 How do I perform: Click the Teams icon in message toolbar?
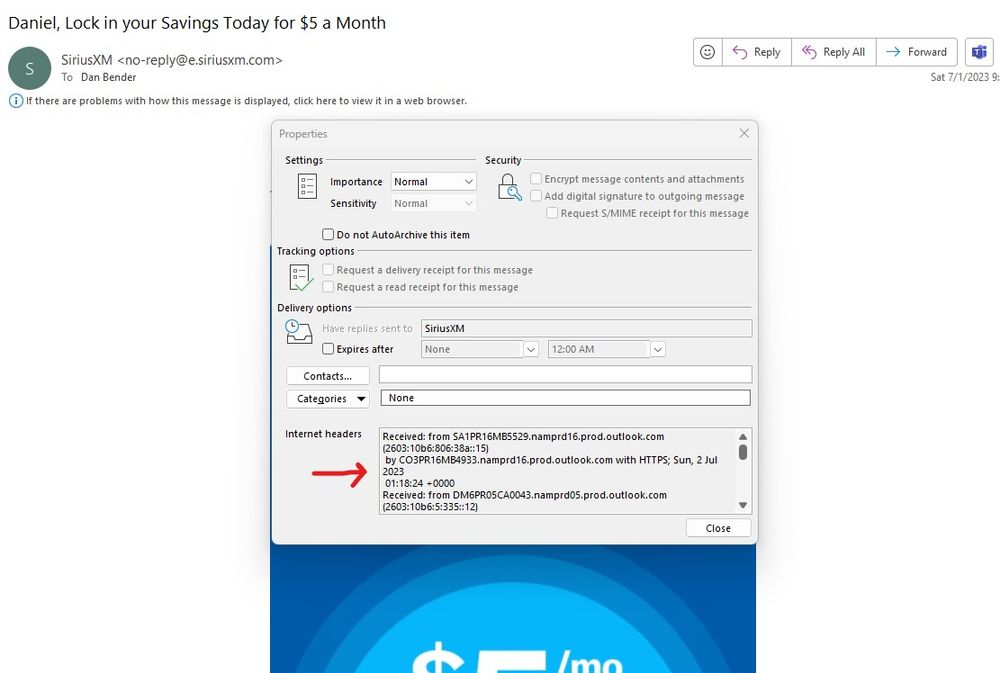(976, 52)
